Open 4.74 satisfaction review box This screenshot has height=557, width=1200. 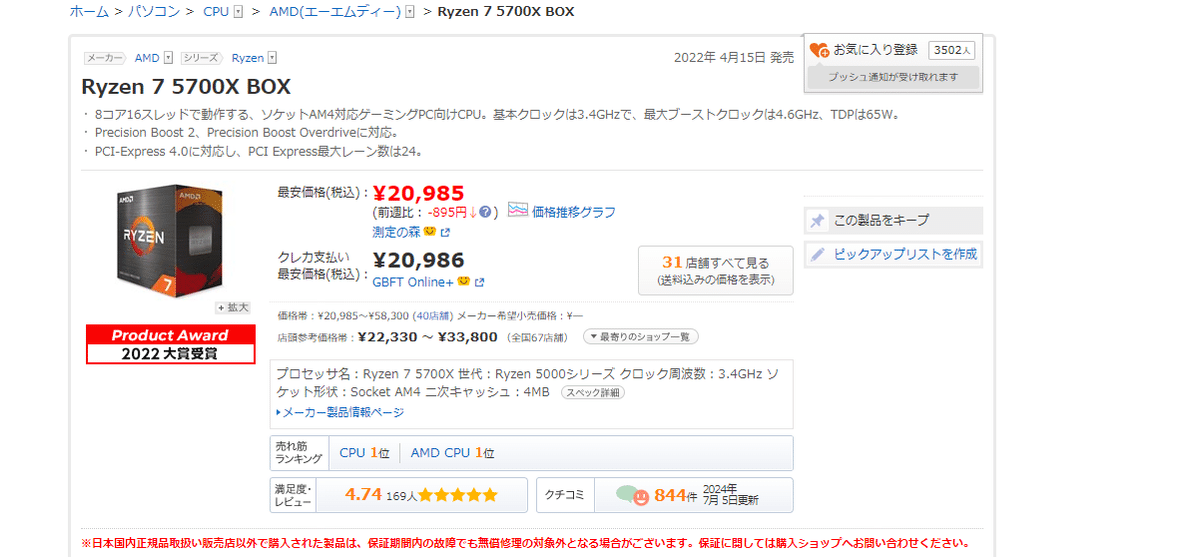[x=399, y=494]
